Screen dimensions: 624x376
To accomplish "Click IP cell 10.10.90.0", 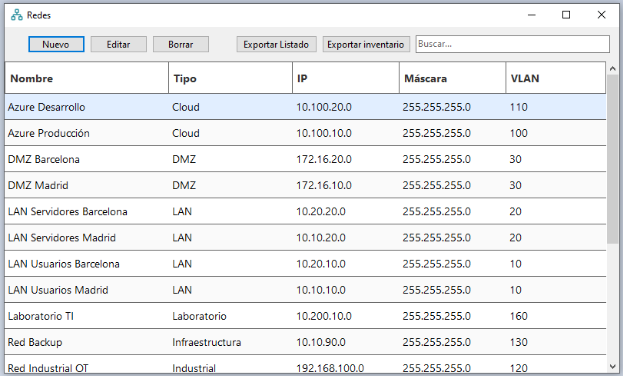I will (321, 342).
